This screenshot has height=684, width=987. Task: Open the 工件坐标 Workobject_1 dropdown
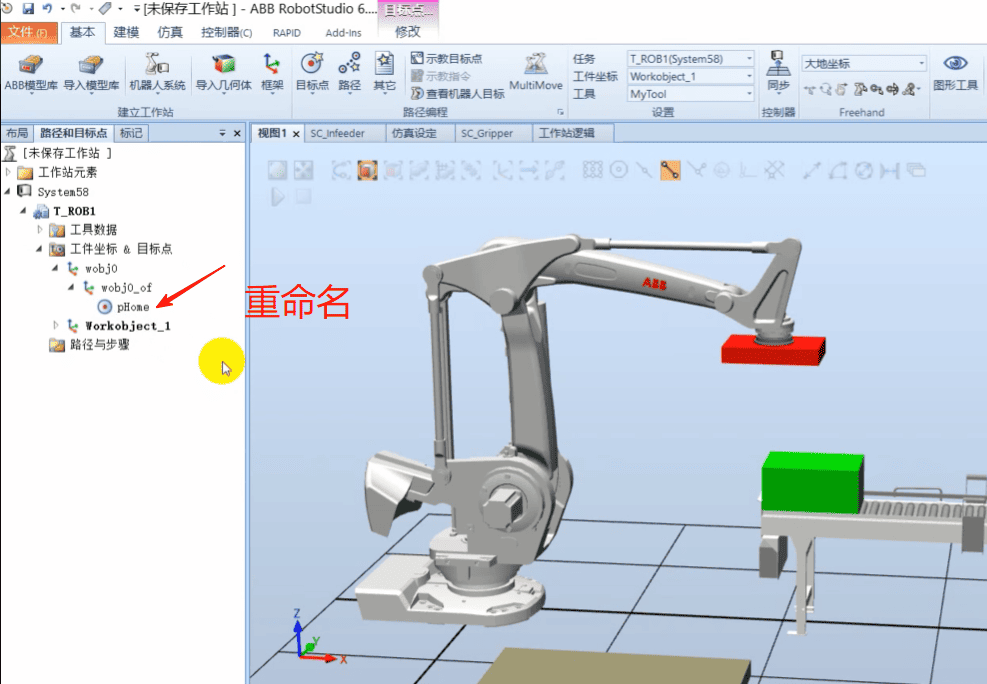pyautogui.click(x=691, y=76)
